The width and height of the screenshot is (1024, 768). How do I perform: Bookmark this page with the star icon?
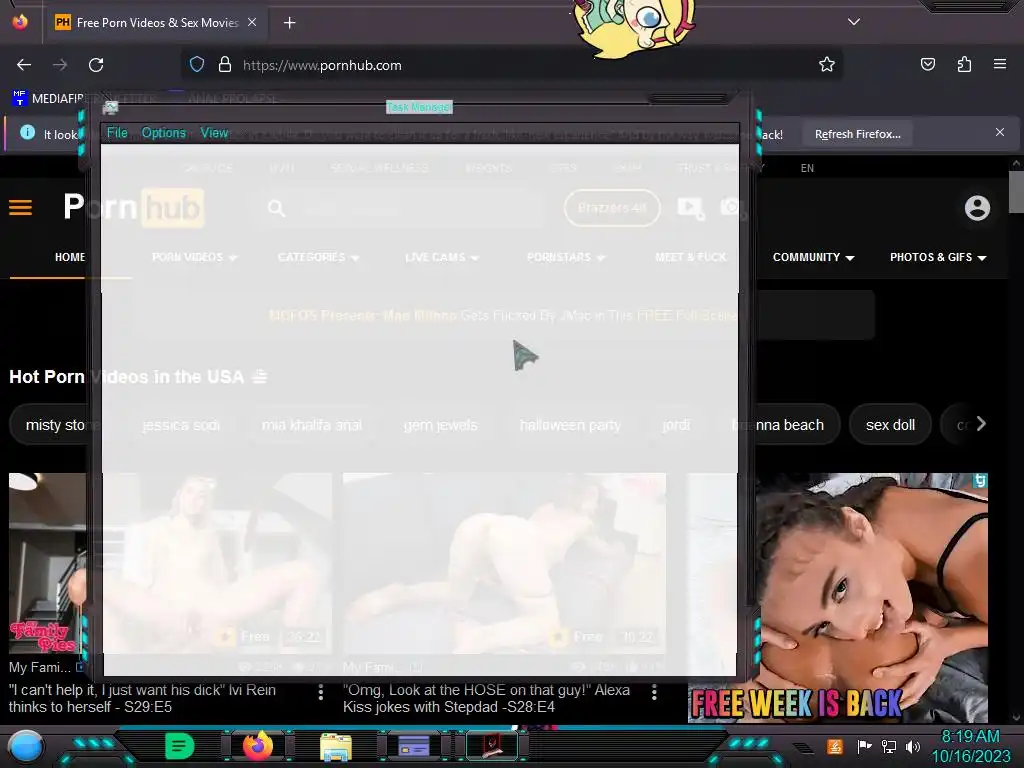point(827,64)
